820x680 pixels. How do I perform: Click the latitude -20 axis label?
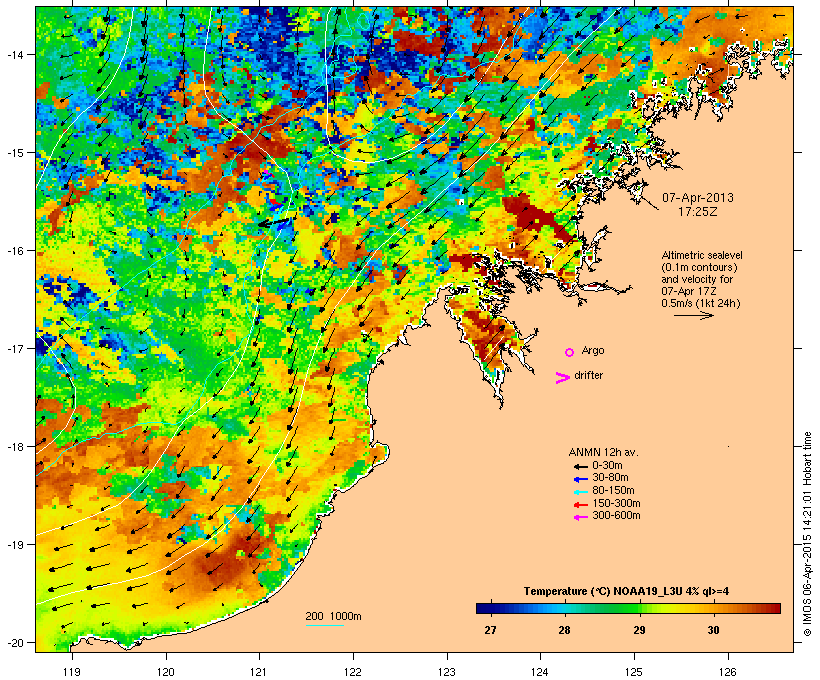(x=15, y=642)
